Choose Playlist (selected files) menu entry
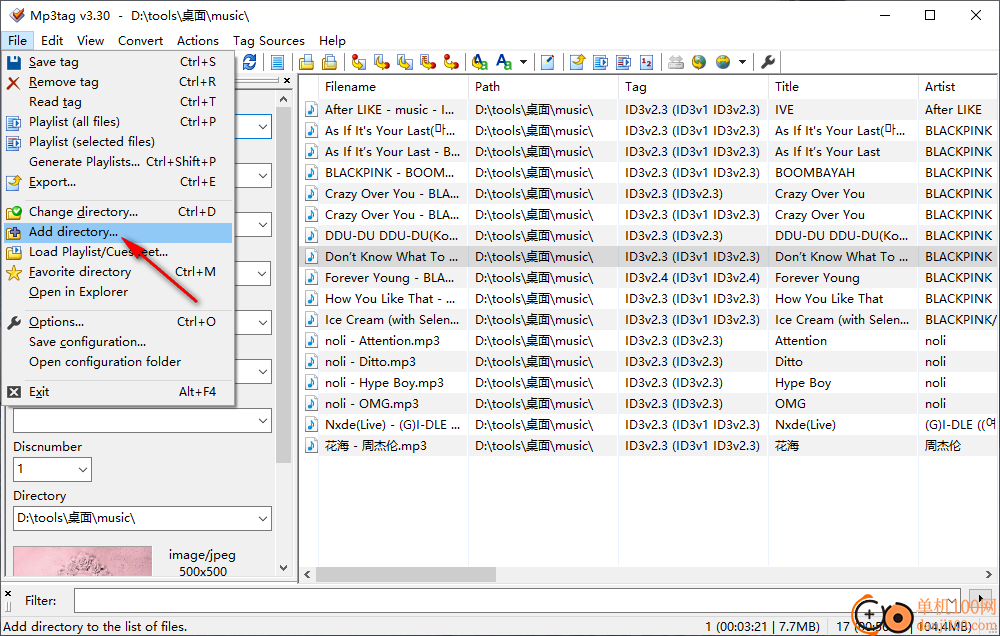 coord(119,142)
